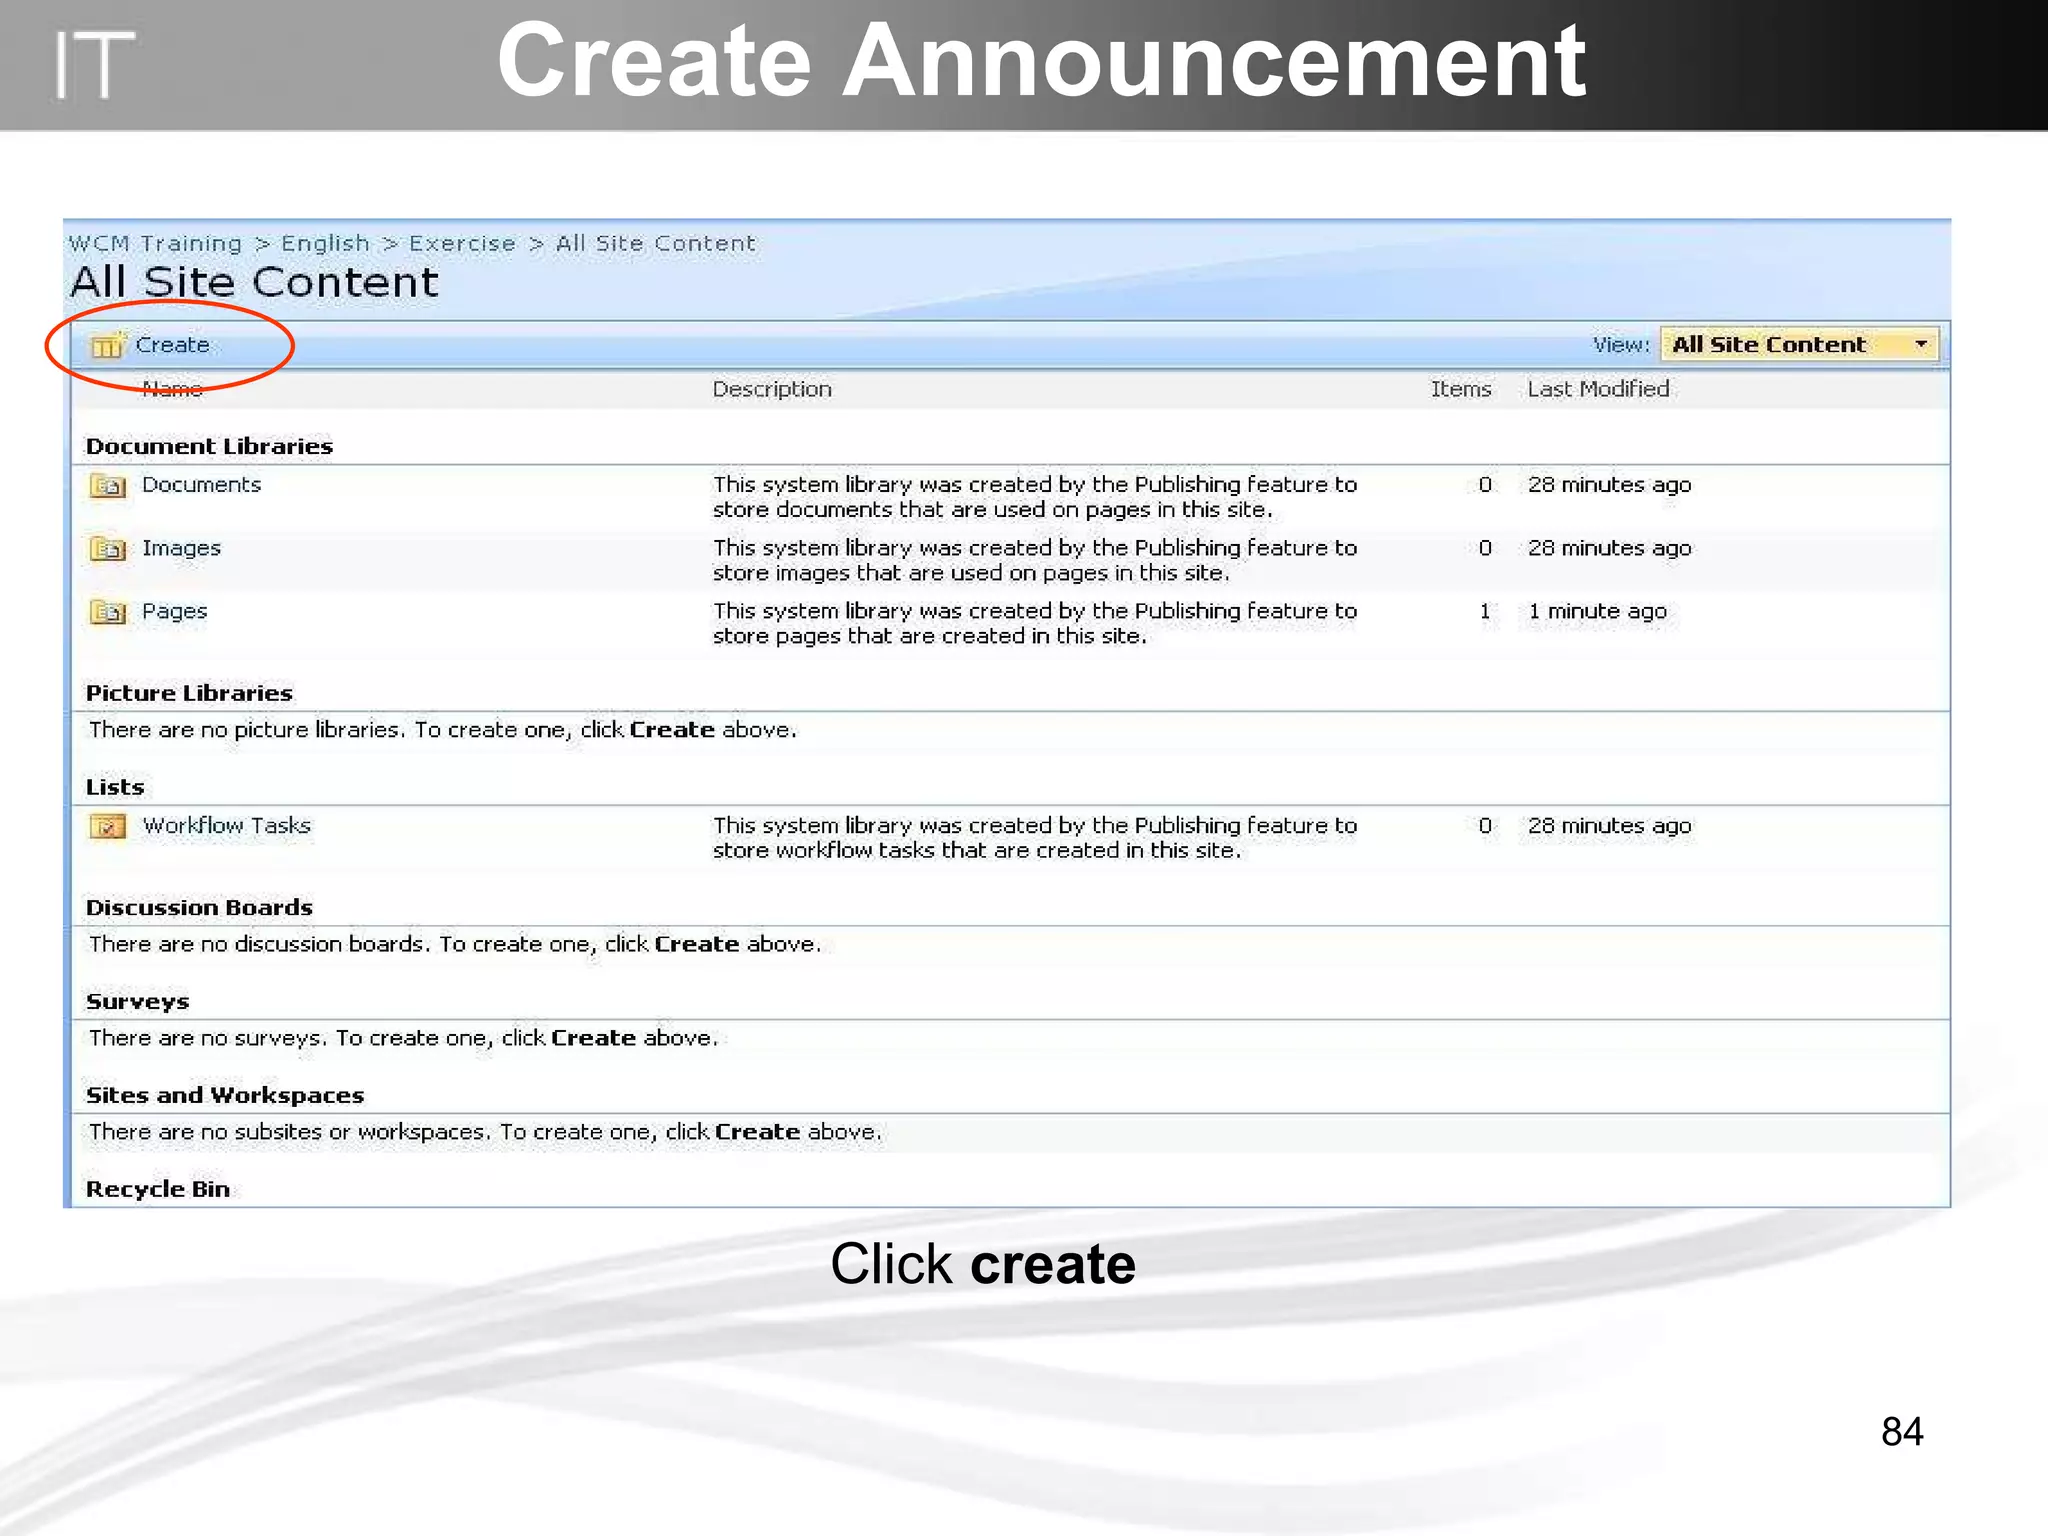
Task: Click the Picture Libraries section heading
Action: 189,693
